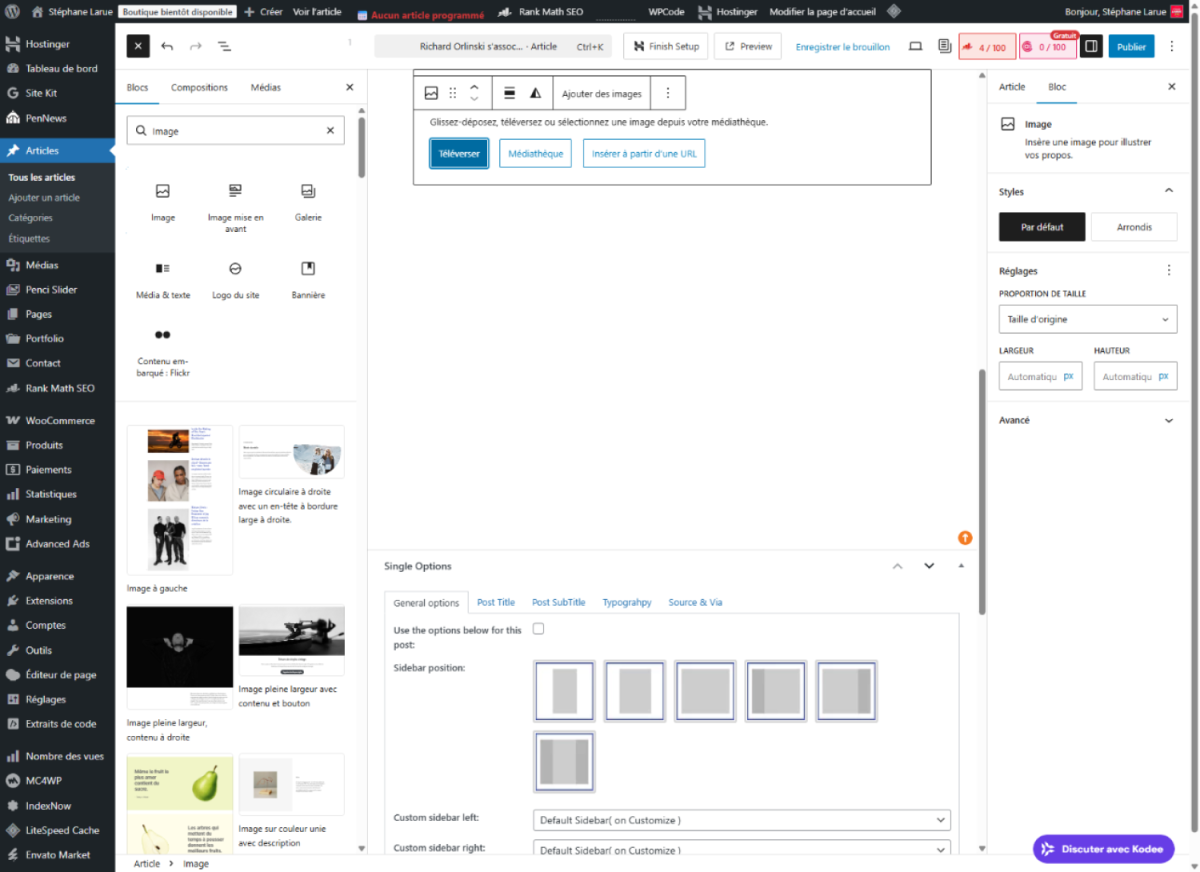Select the Arrondis image style

1133,227
